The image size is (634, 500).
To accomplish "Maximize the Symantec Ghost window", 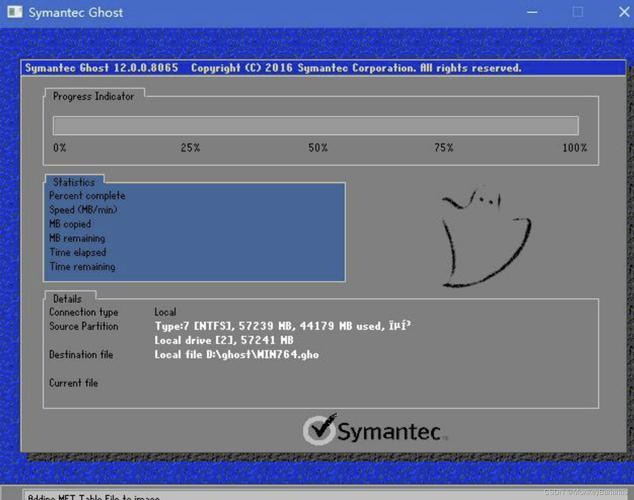I will (x=578, y=12).
